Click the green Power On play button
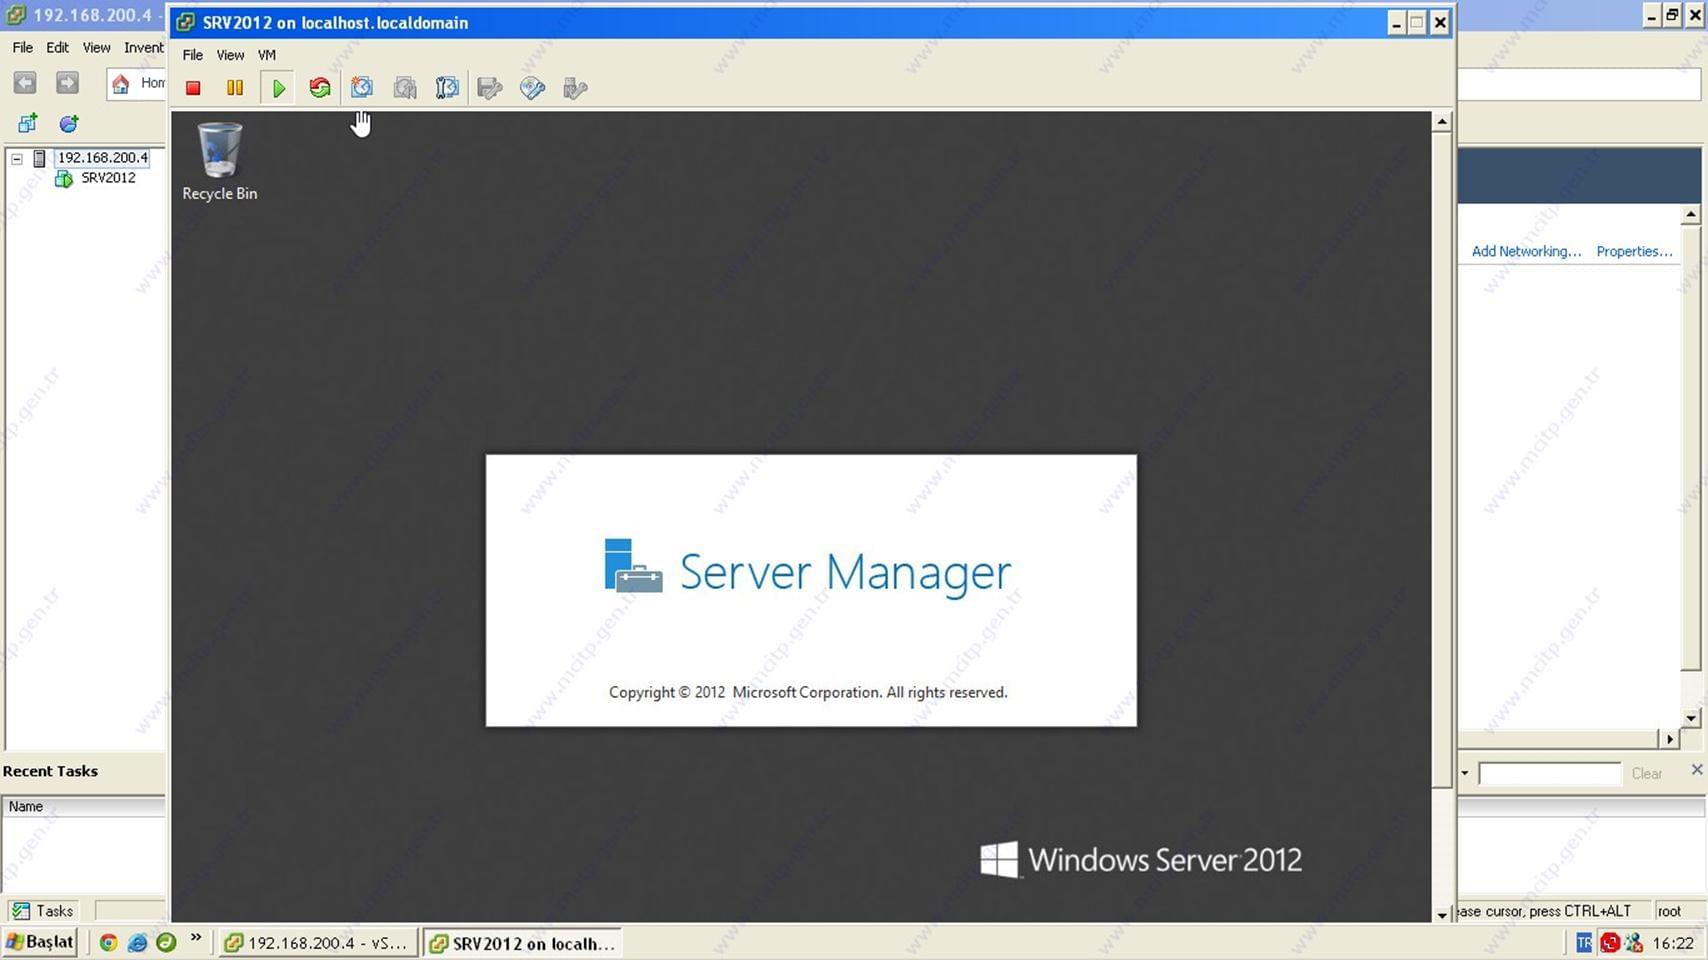This screenshot has height=960, width=1708. tap(278, 88)
